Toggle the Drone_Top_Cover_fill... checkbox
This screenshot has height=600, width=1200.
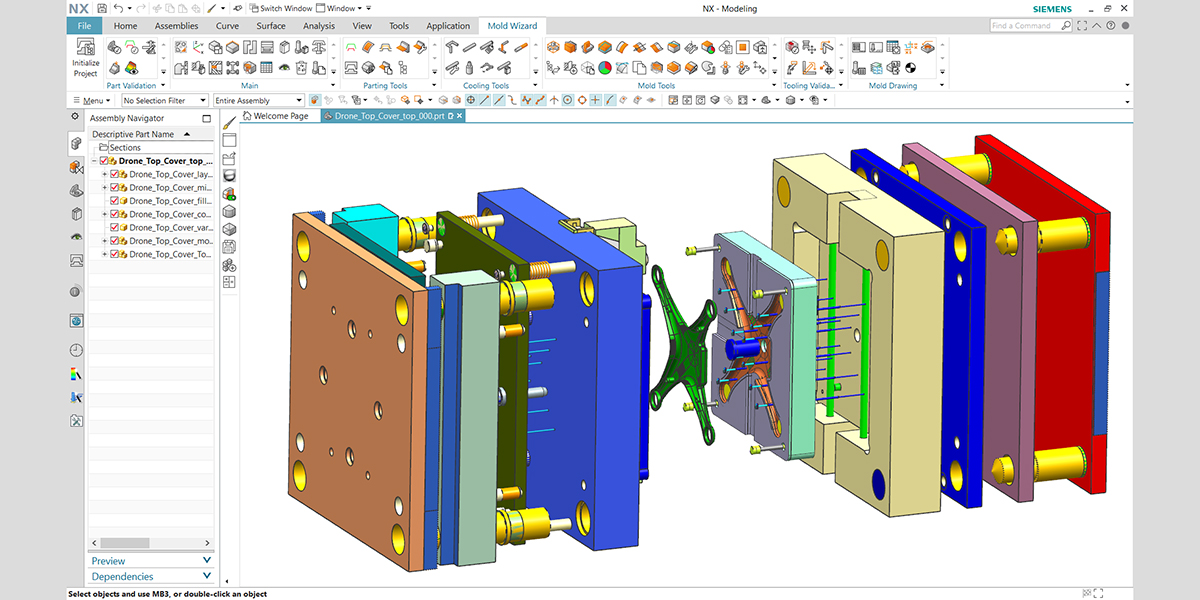[114, 201]
